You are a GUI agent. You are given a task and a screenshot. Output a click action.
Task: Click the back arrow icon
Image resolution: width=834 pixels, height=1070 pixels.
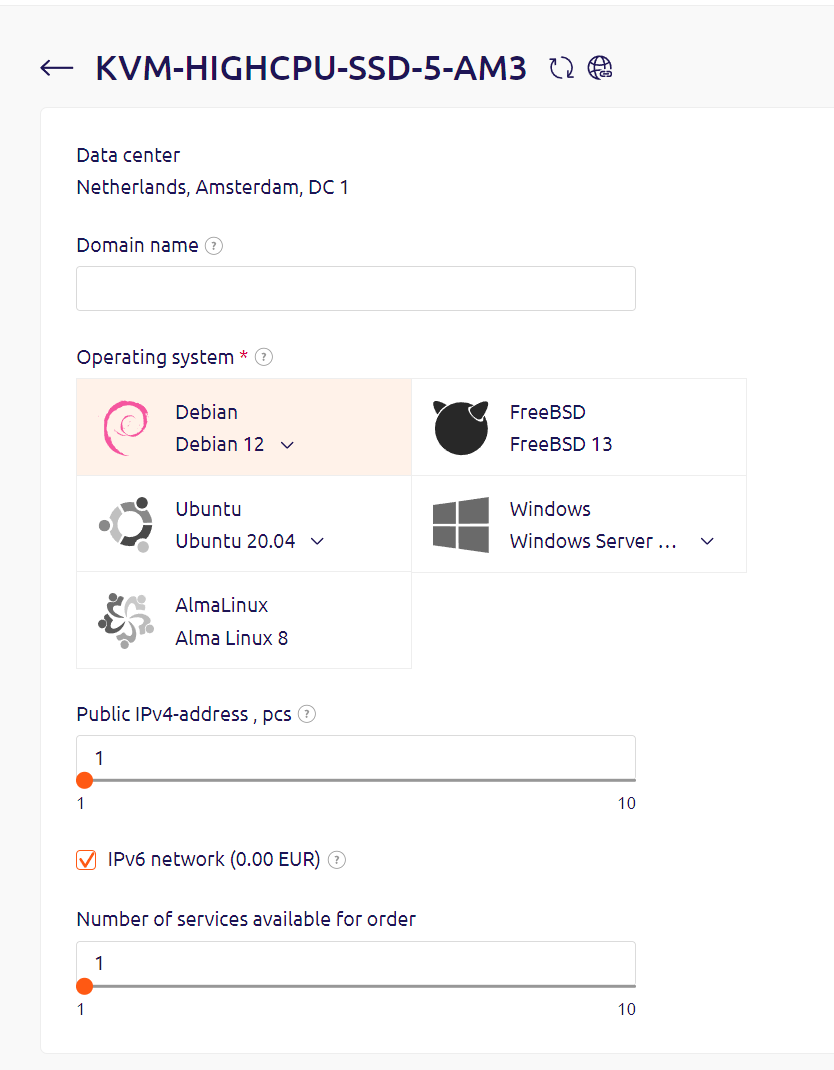57,68
